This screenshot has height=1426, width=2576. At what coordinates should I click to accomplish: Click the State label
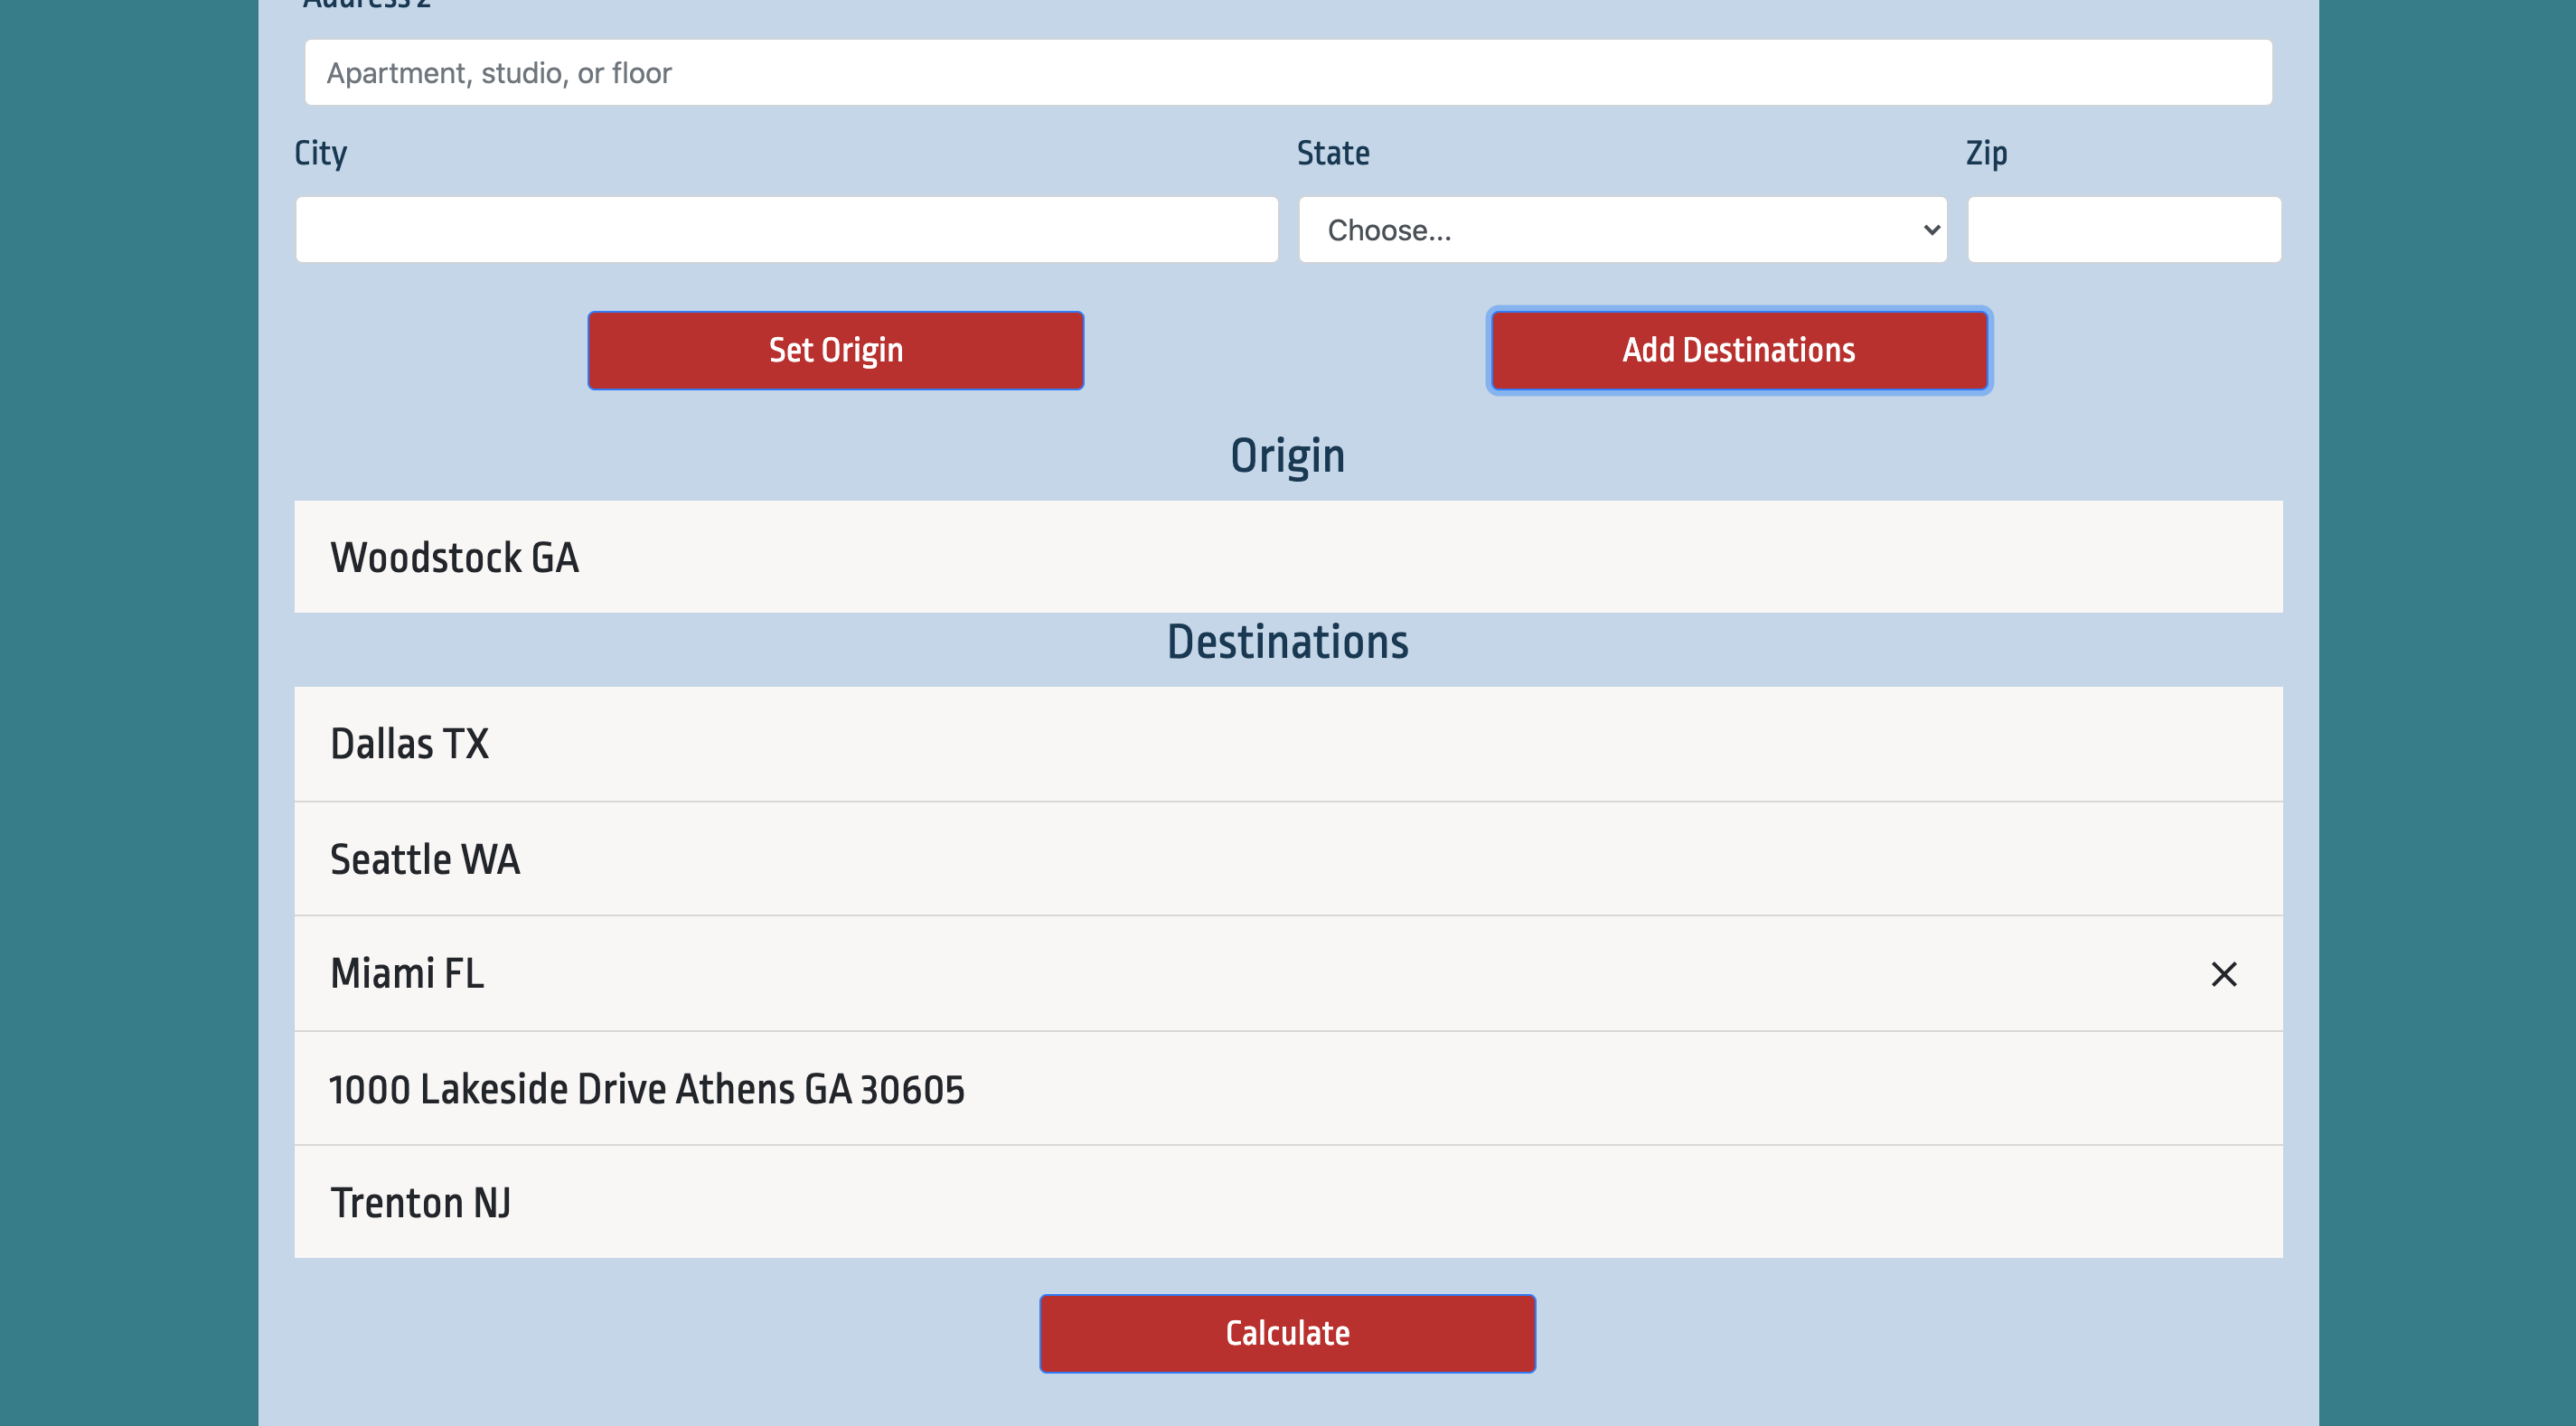pos(1333,153)
